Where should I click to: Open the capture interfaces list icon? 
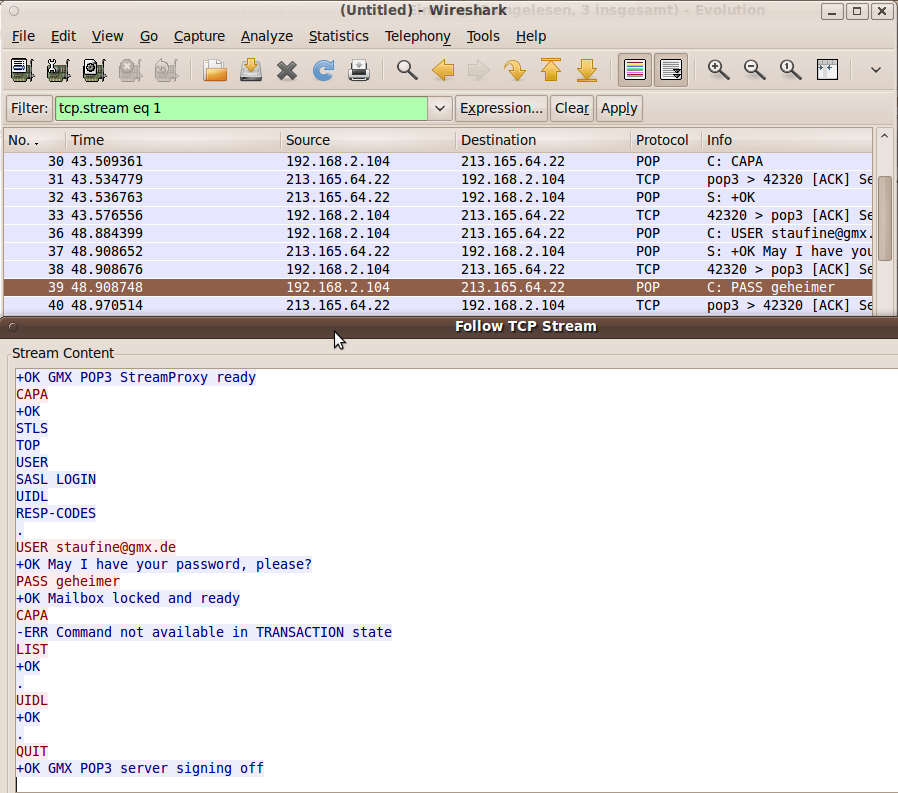click(22, 70)
